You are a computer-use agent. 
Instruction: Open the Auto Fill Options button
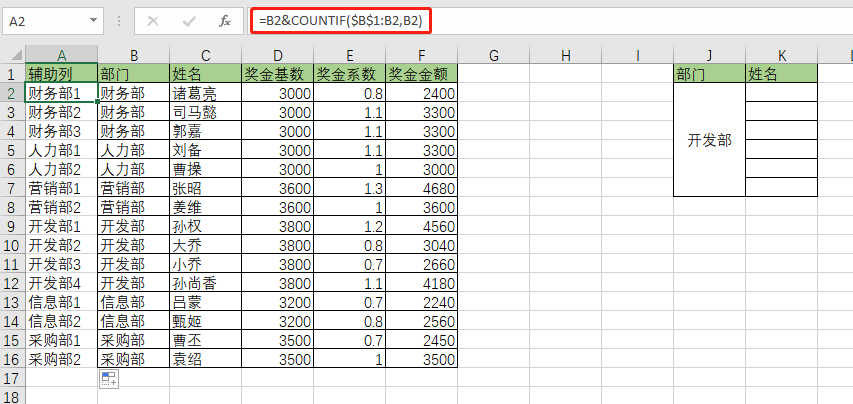[x=109, y=379]
